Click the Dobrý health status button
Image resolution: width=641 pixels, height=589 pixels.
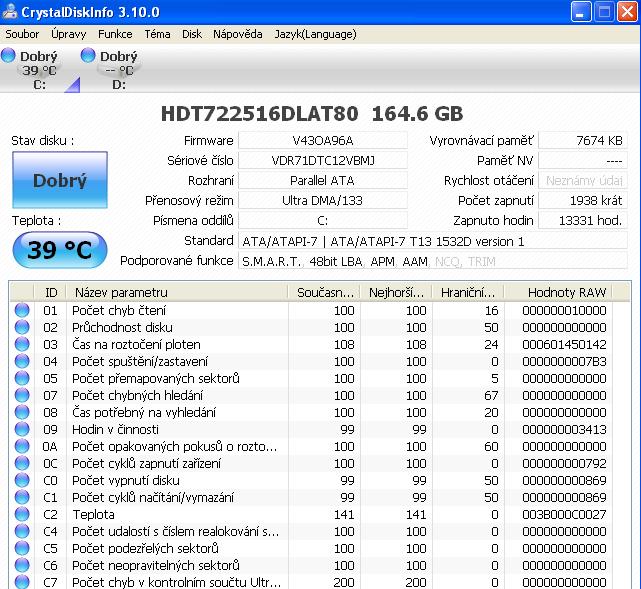(59, 181)
